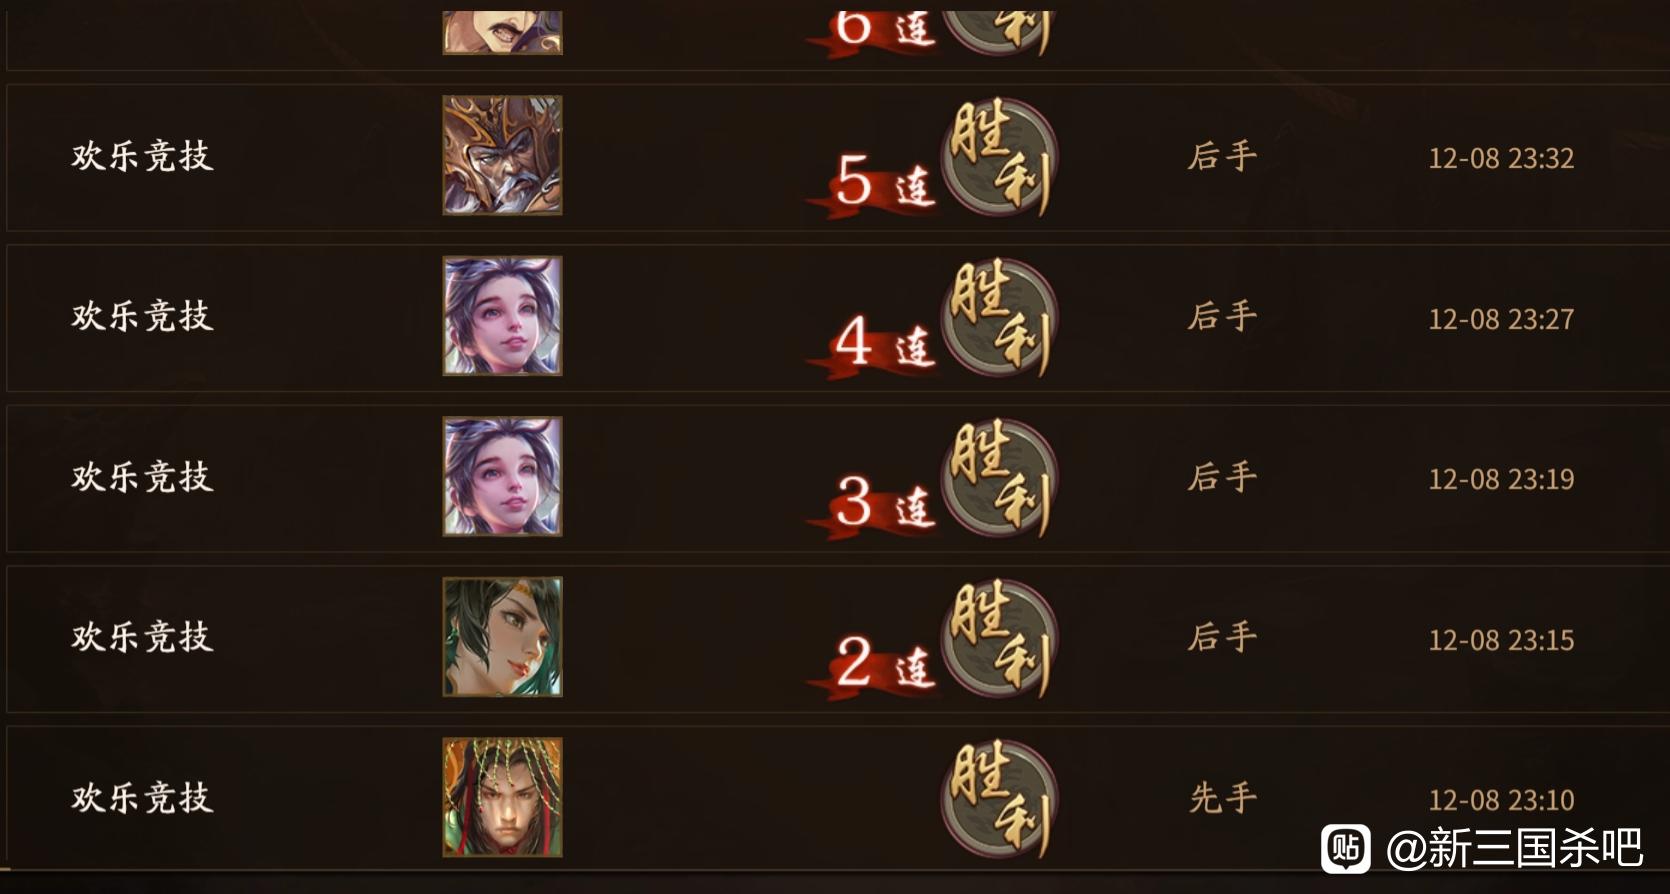Select the 欢乐竞技 label of the 23:32 match
Screen dimensions: 1670x894
[x=142, y=156]
